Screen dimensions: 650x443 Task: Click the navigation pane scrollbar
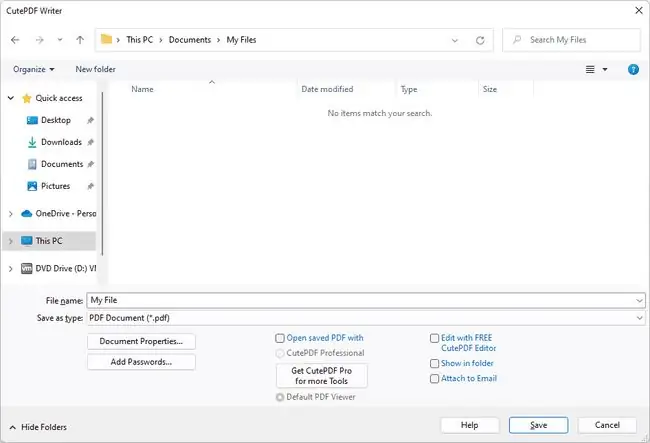(x=102, y=173)
